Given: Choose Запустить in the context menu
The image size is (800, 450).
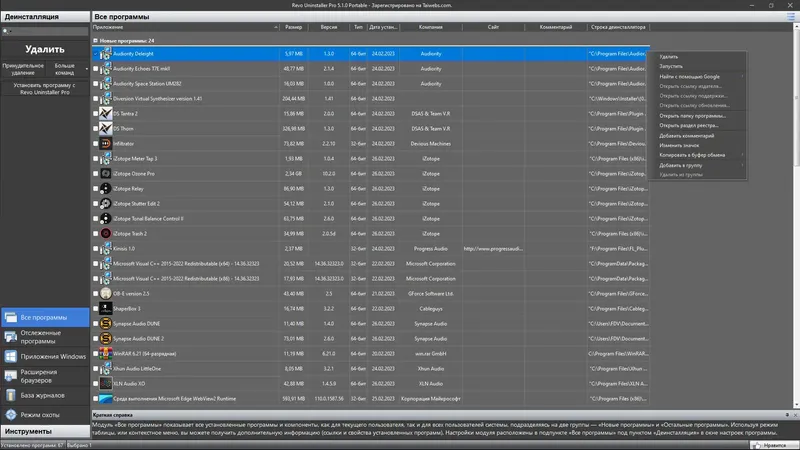Looking at the screenshot, I should 697,66.
